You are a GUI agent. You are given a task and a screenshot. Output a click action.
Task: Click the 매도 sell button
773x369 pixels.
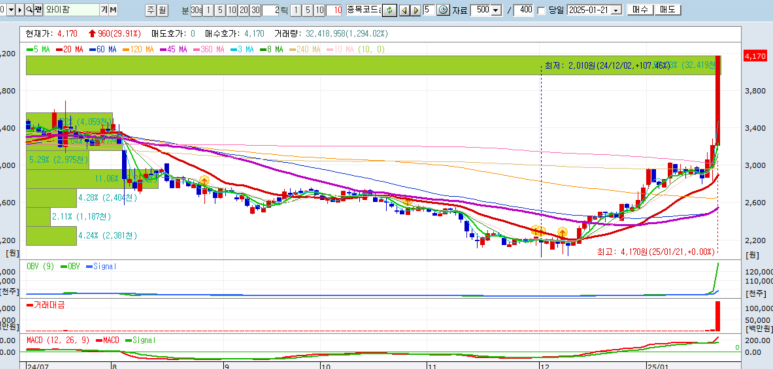[668, 9]
